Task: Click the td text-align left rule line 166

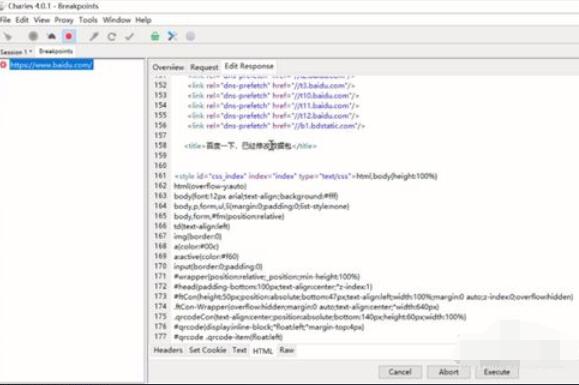Action: click(x=202, y=226)
